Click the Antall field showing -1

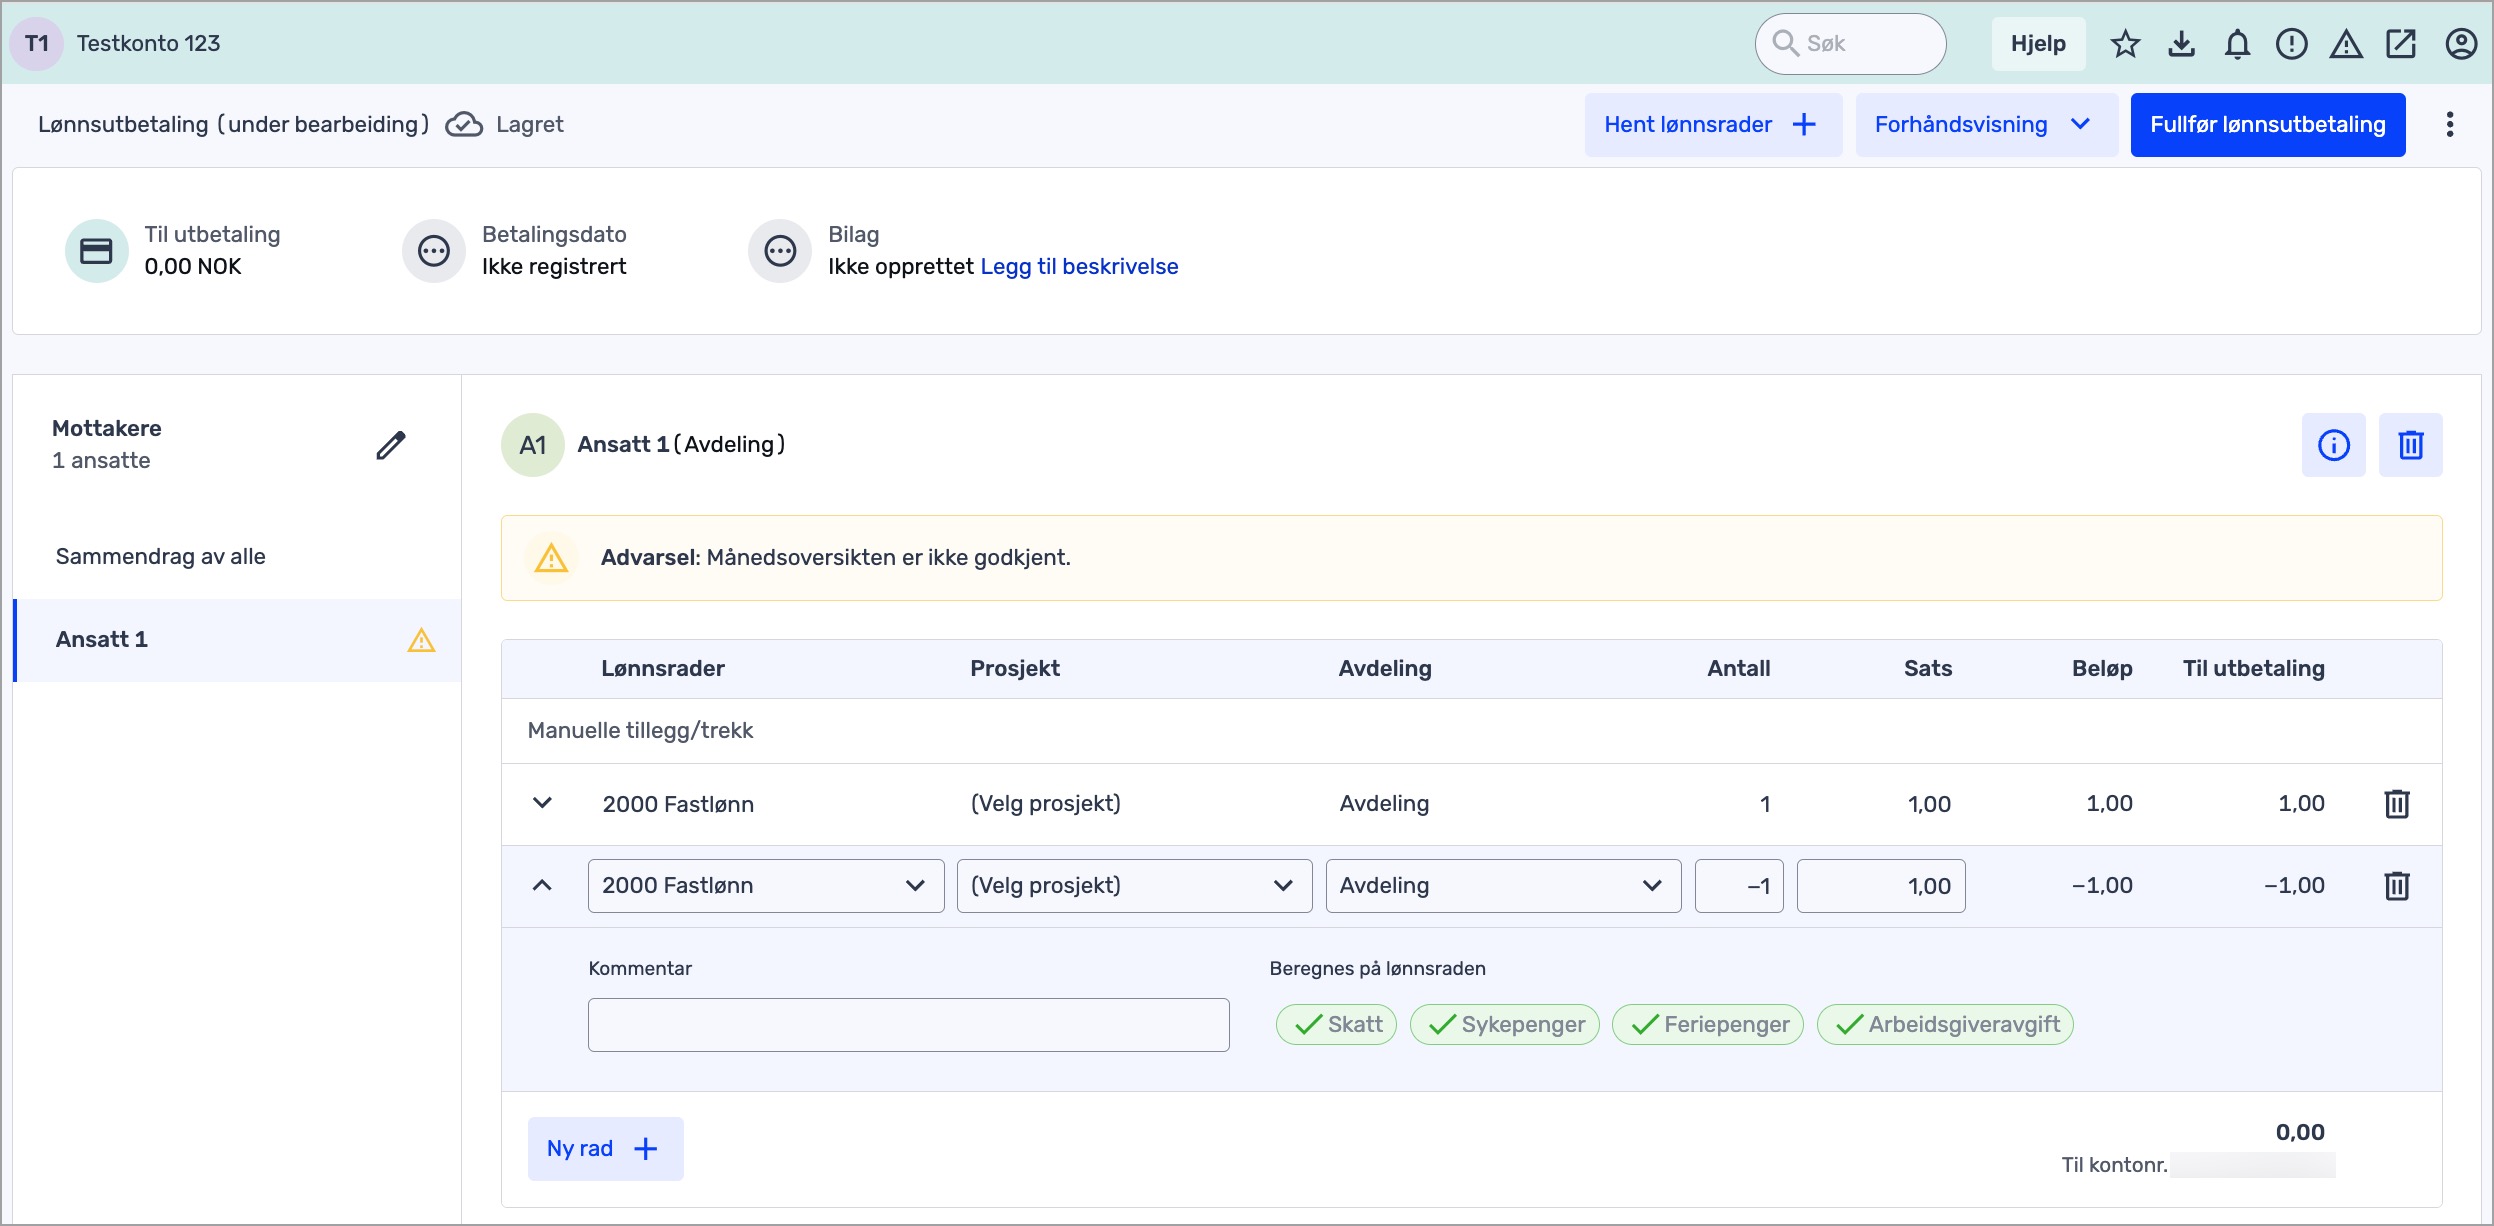pyautogui.click(x=1739, y=886)
